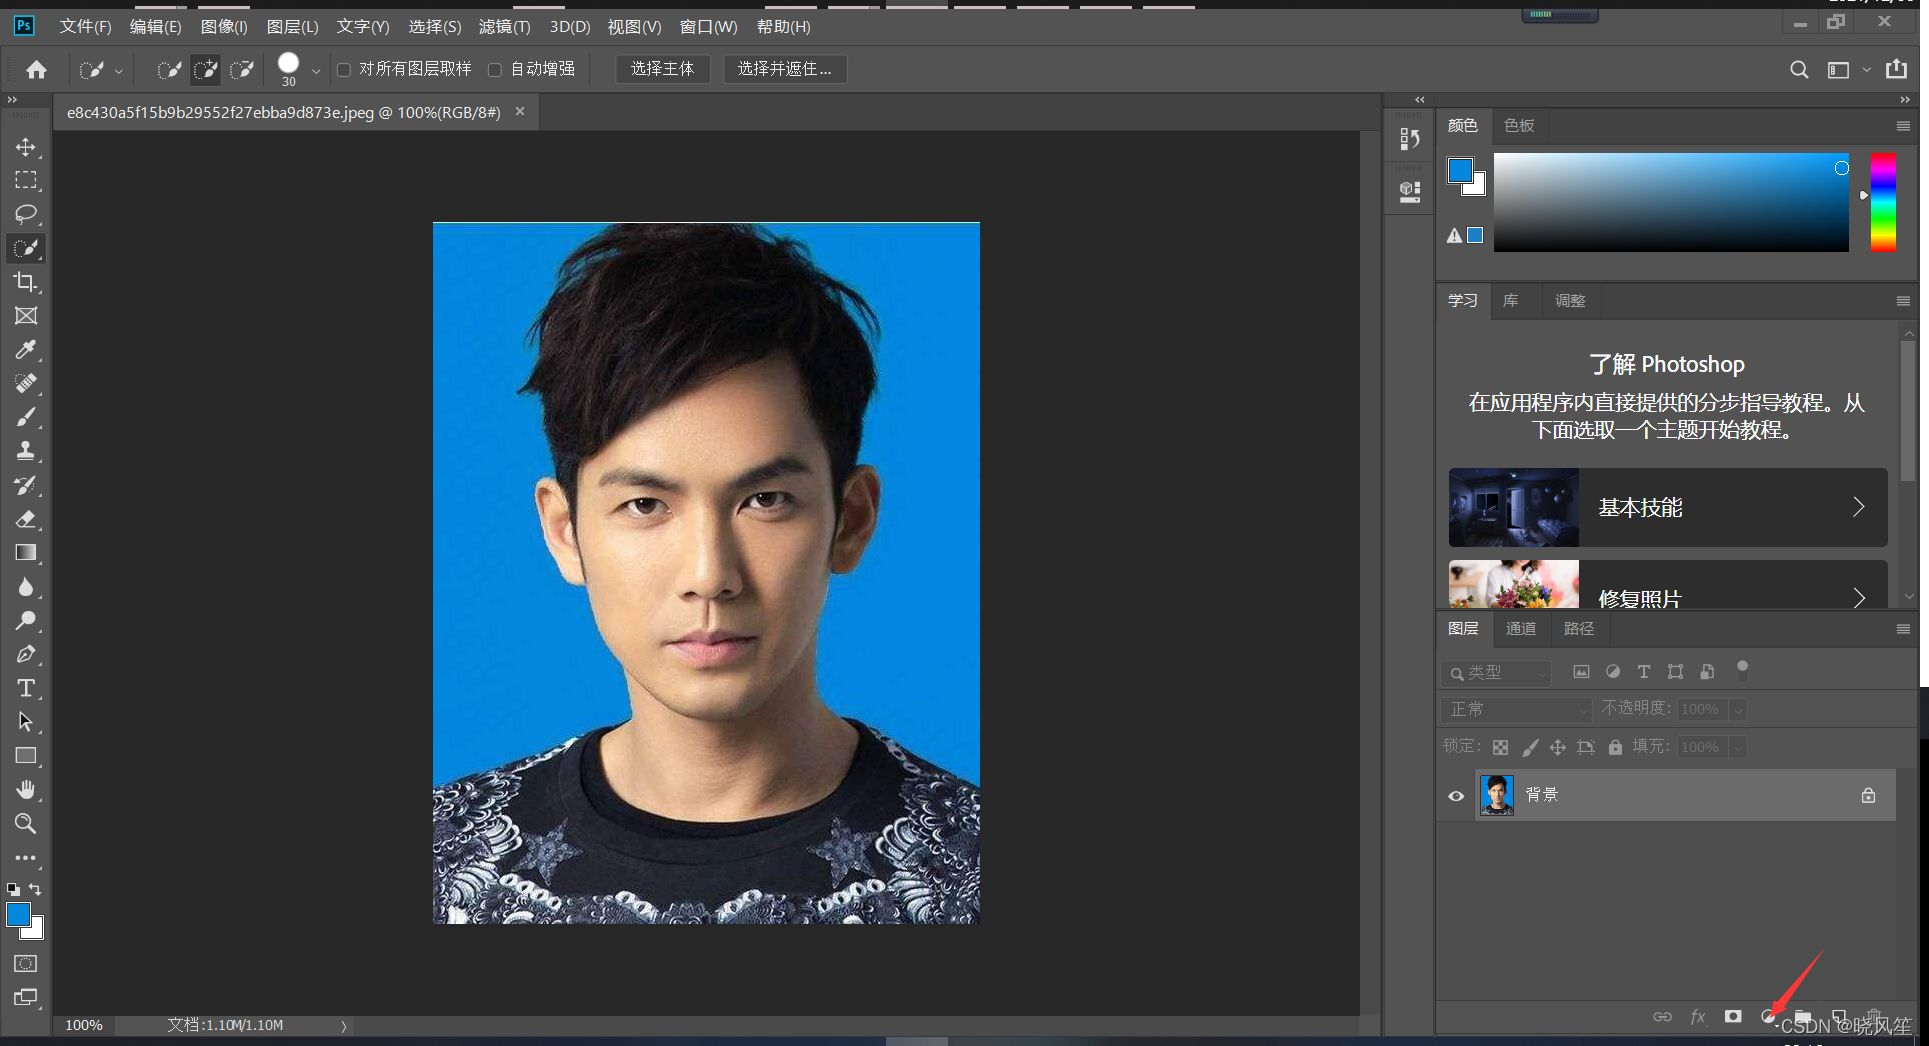This screenshot has width=1929, height=1046.
Task: Select the Blur tool
Action: [26, 587]
